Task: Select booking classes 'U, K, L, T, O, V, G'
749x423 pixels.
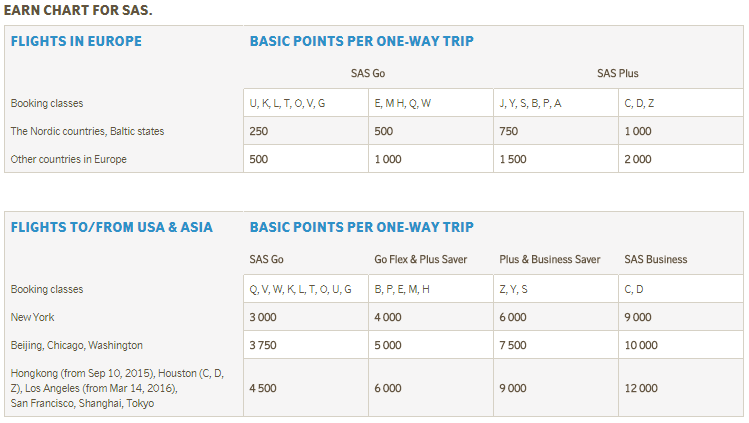Action: tap(287, 103)
